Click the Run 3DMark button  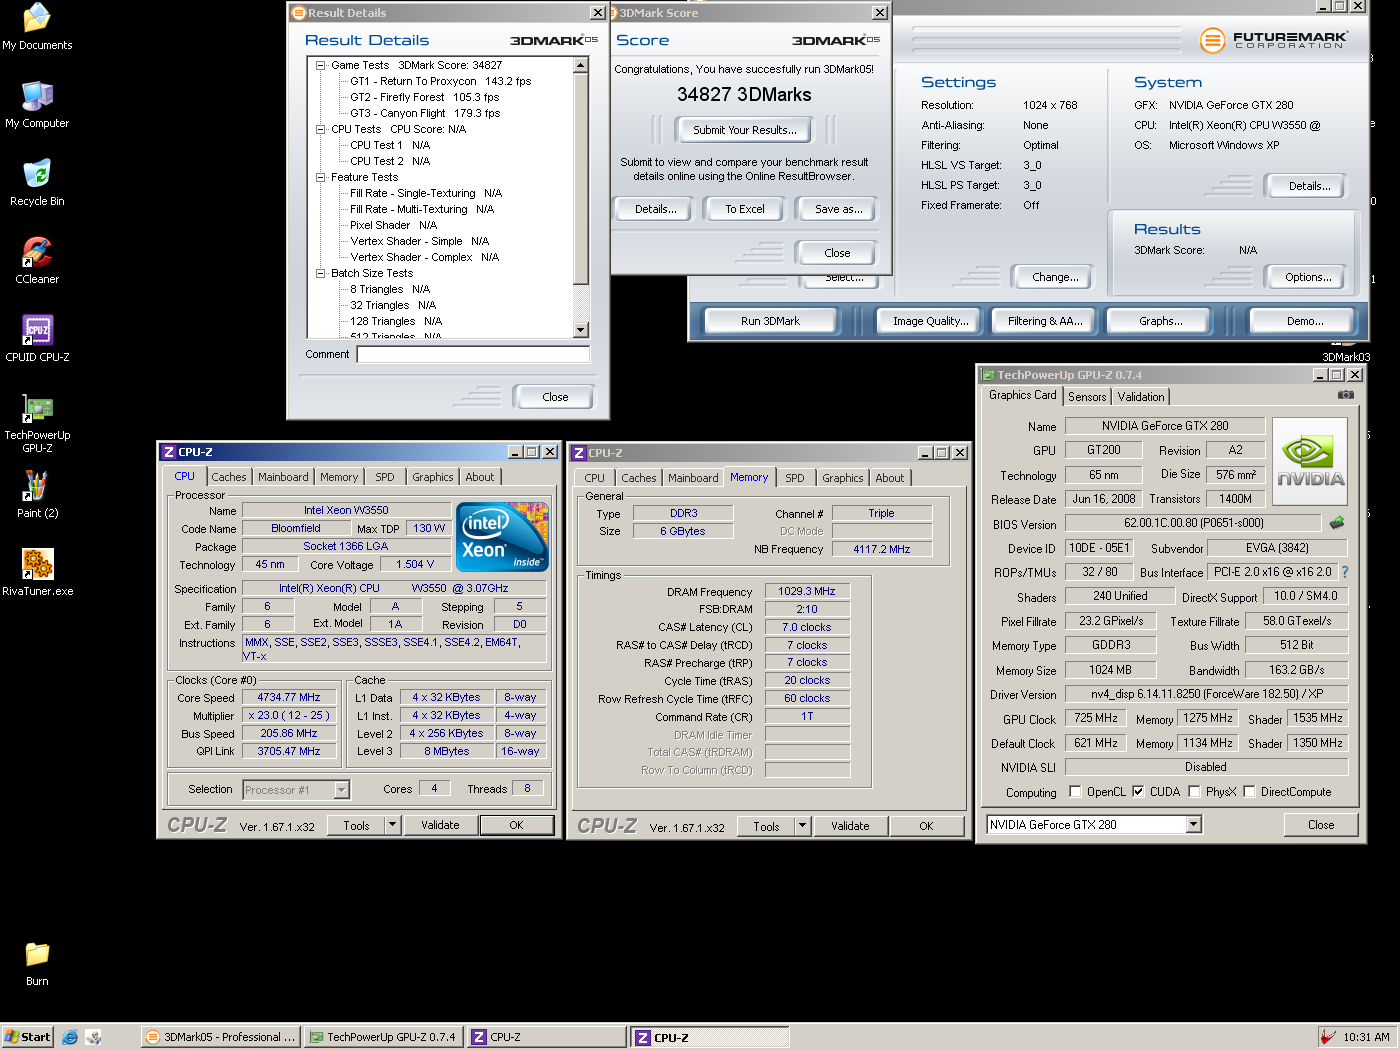click(x=770, y=321)
